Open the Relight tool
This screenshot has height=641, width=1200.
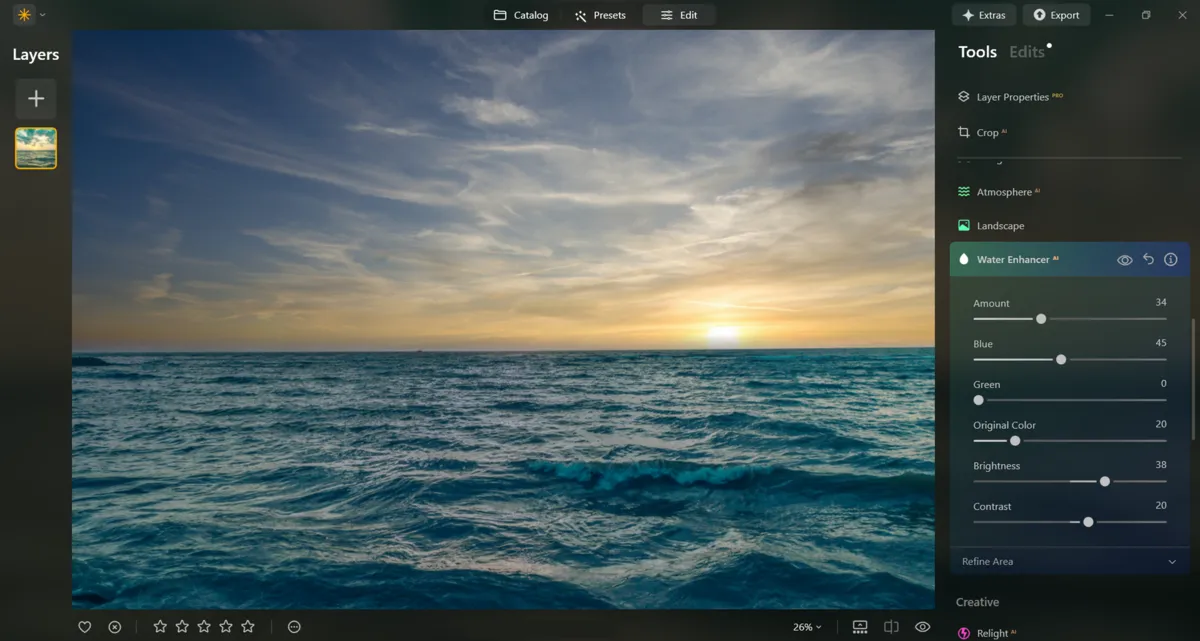tap(992, 633)
